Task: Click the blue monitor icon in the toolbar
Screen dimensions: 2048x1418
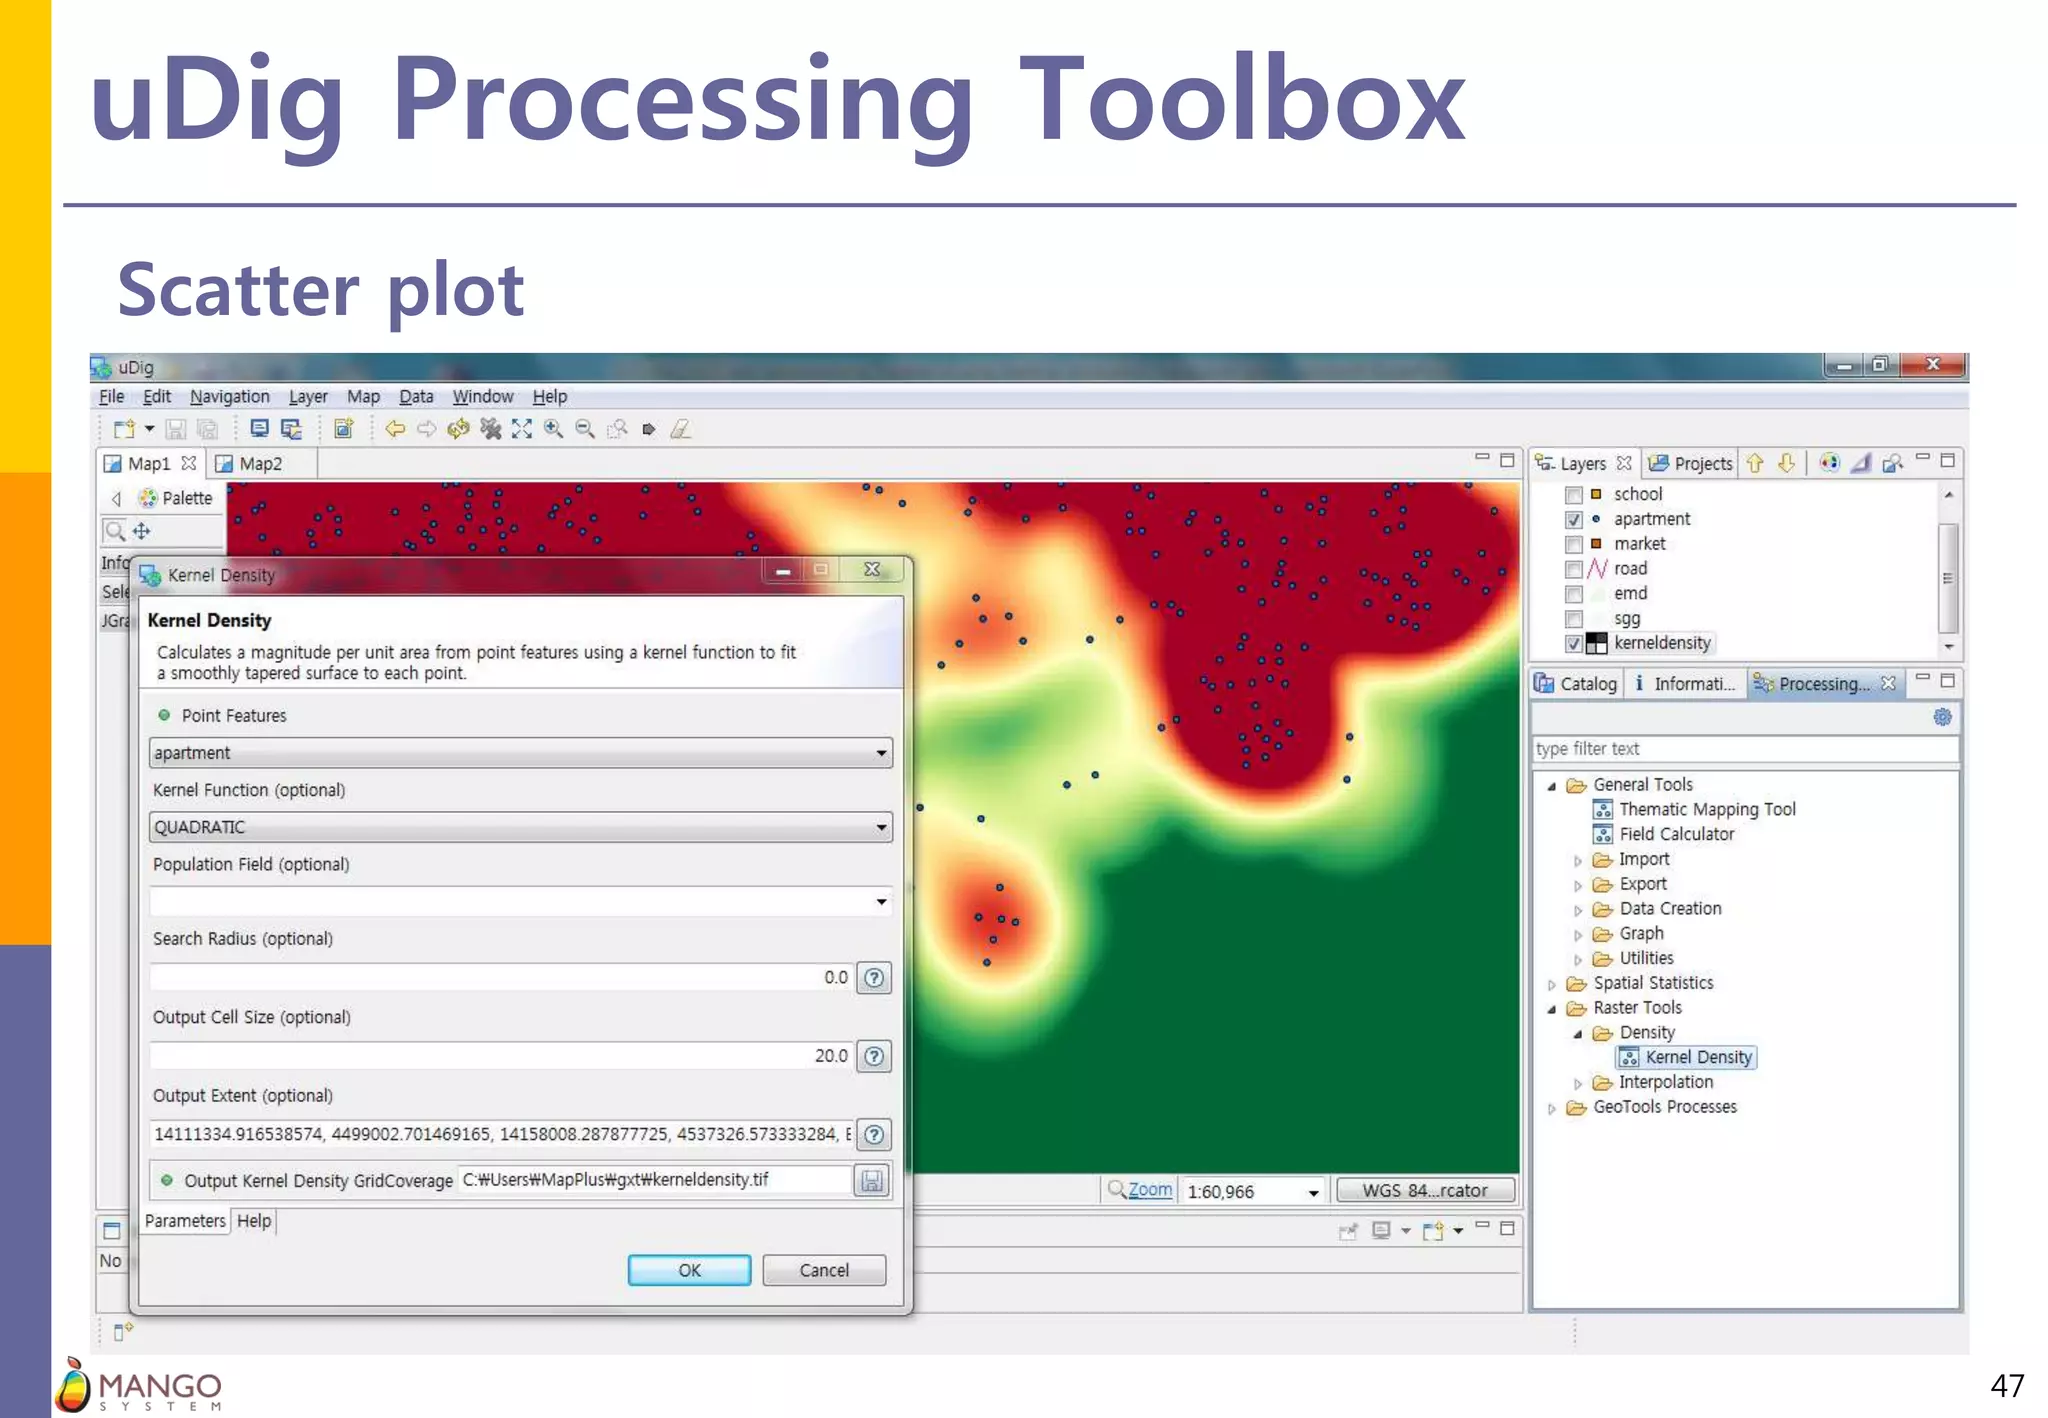Action: (259, 429)
